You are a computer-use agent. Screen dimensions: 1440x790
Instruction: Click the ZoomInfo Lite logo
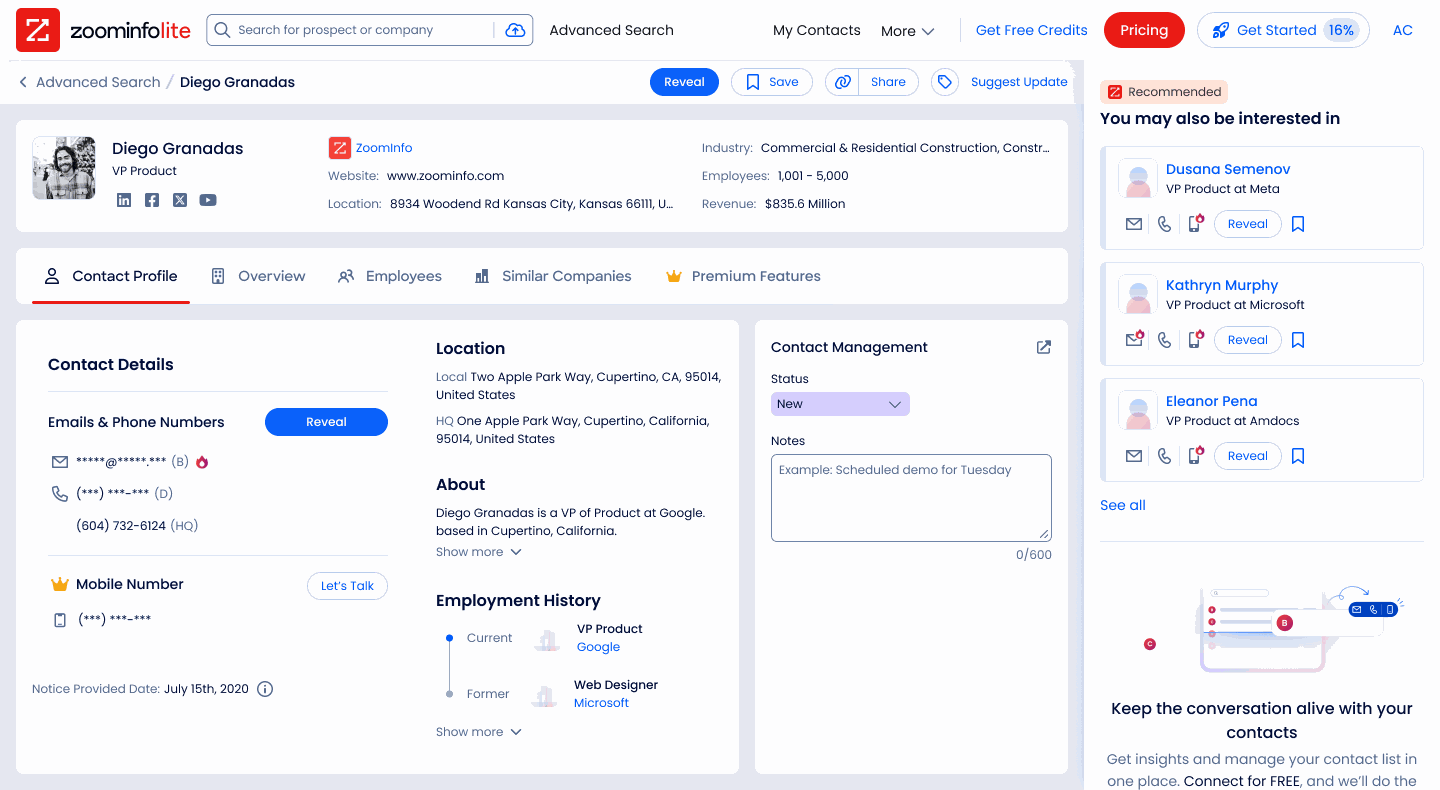pyautogui.click(x=104, y=30)
